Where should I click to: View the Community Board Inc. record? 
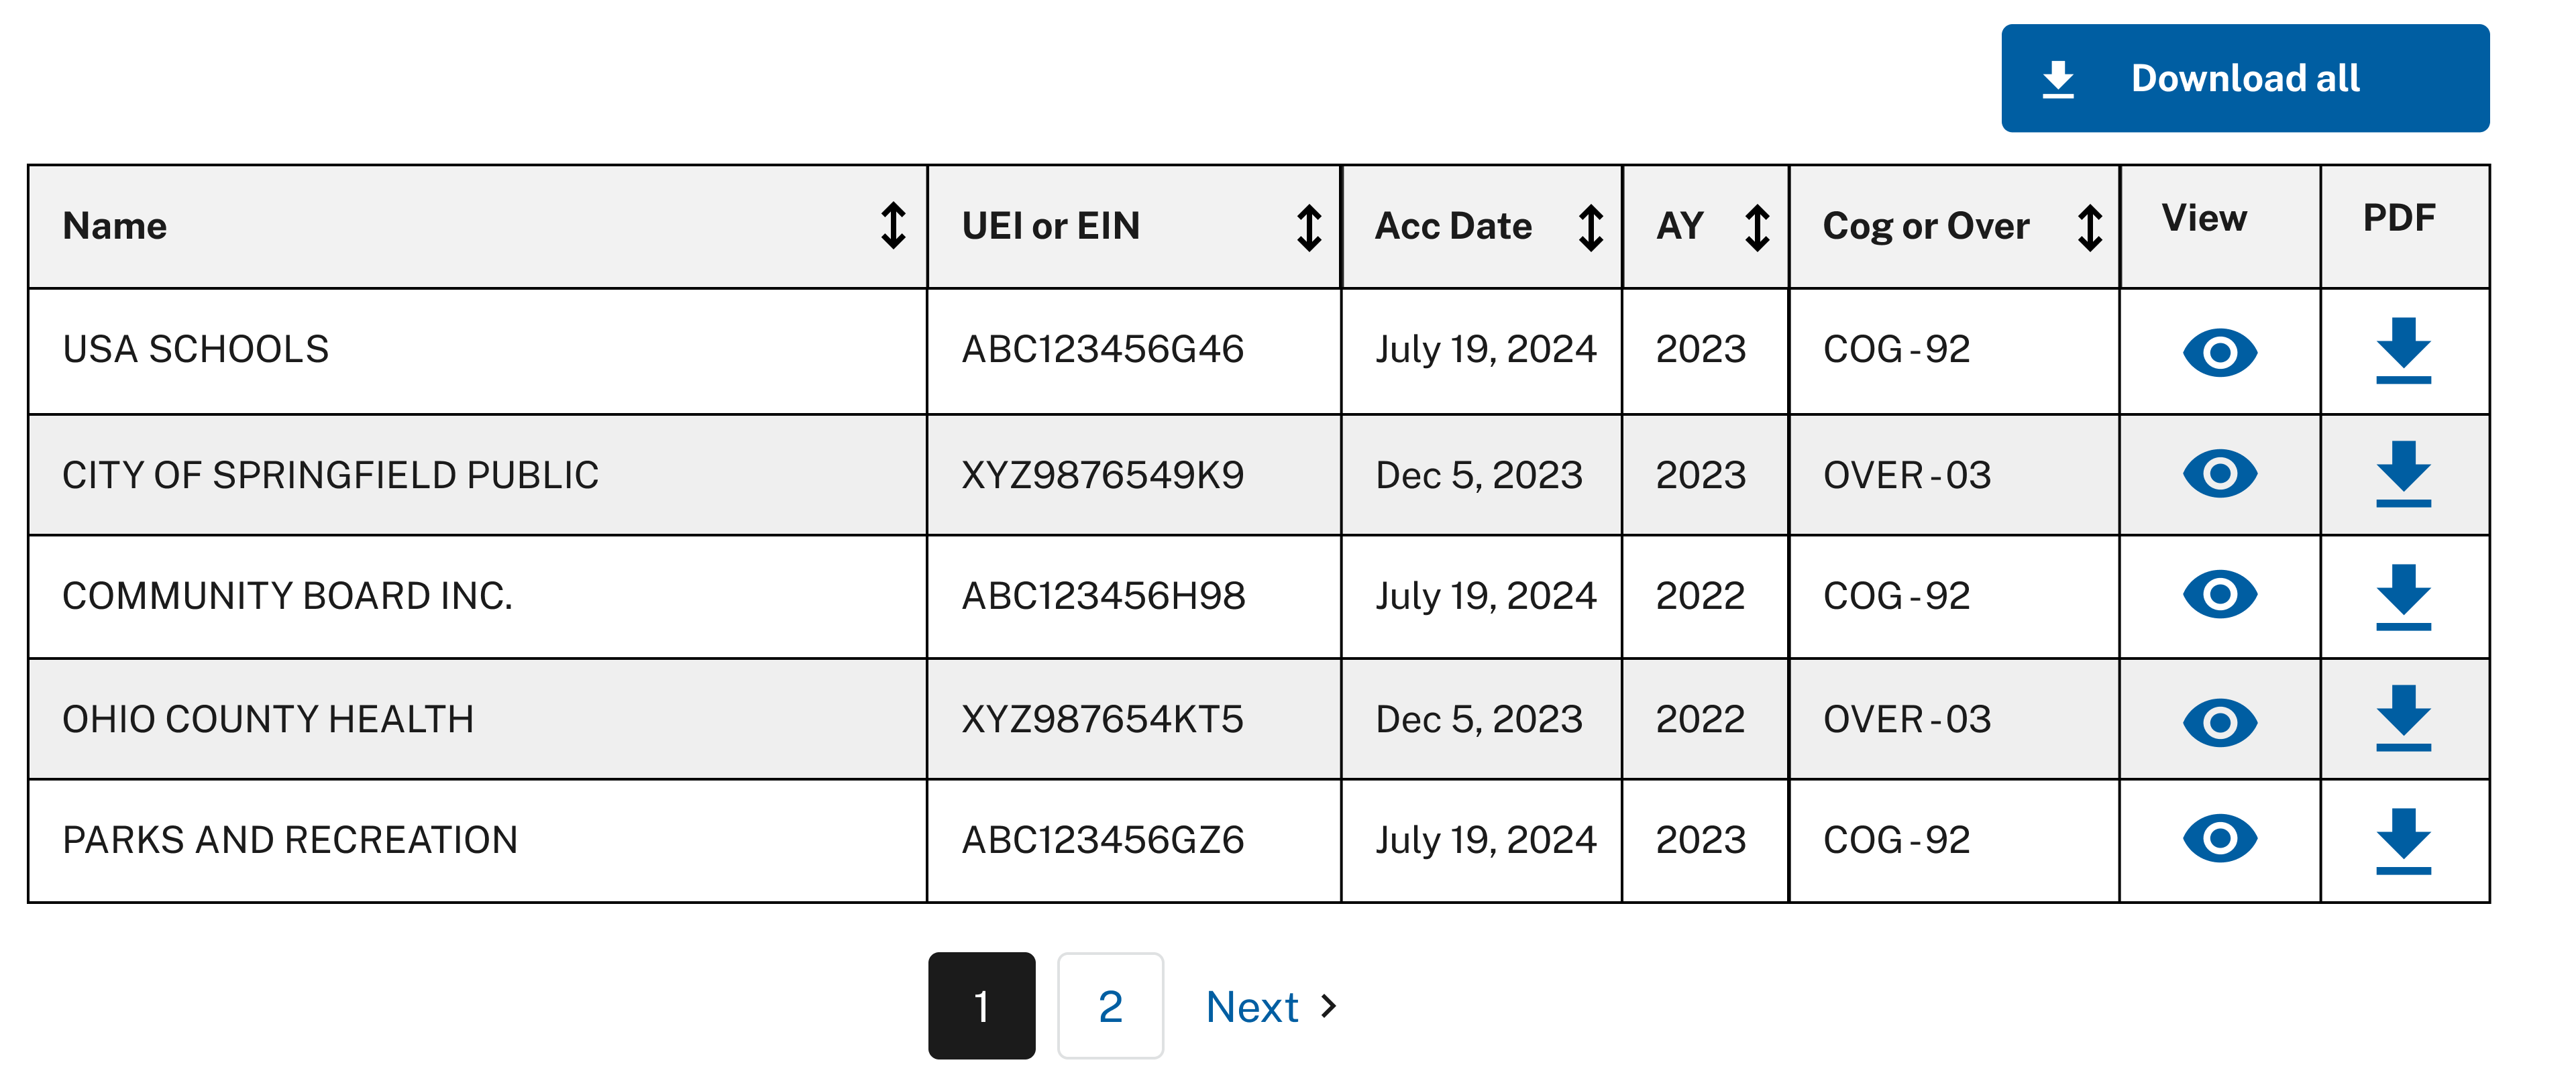(x=2219, y=595)
